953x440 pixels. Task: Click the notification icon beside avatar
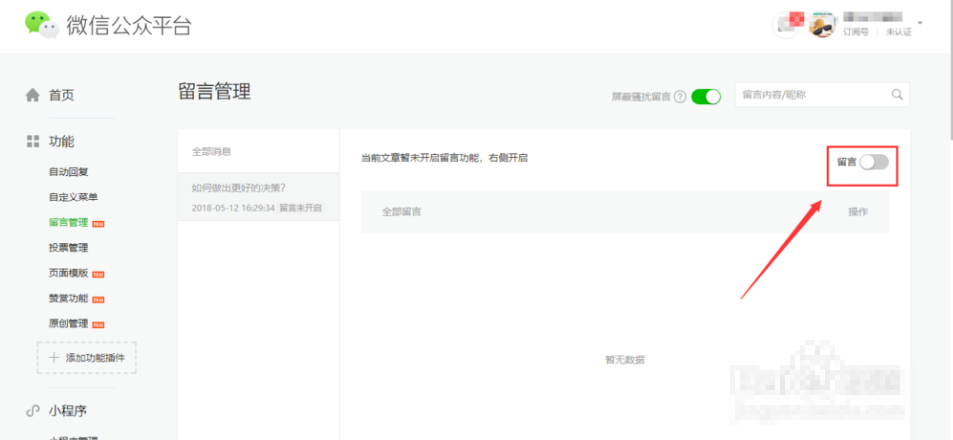tap(789, 26)
